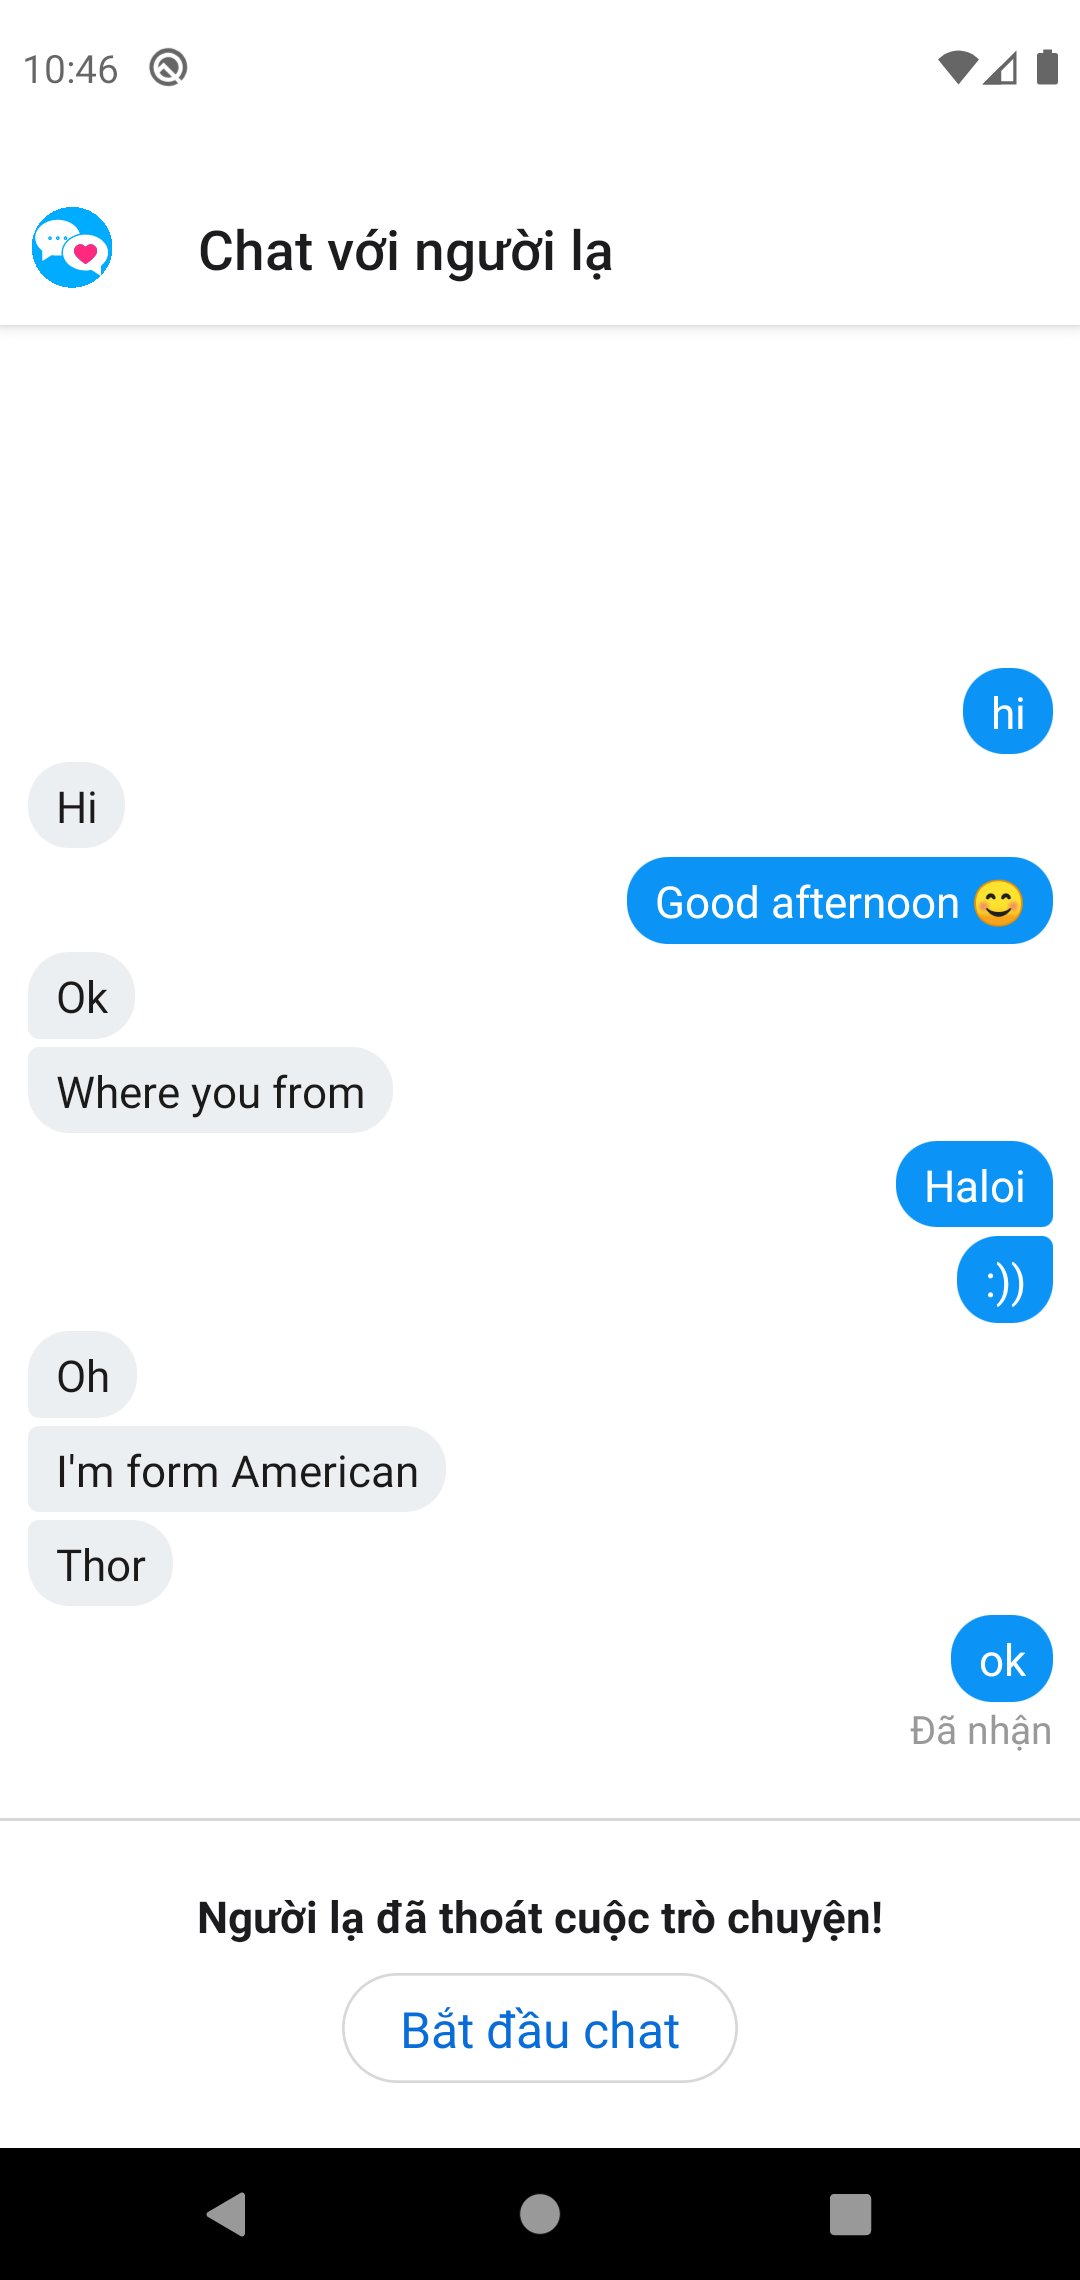
Task: Tap the "Oh" received message bubble
Action: pos(82,1375)
